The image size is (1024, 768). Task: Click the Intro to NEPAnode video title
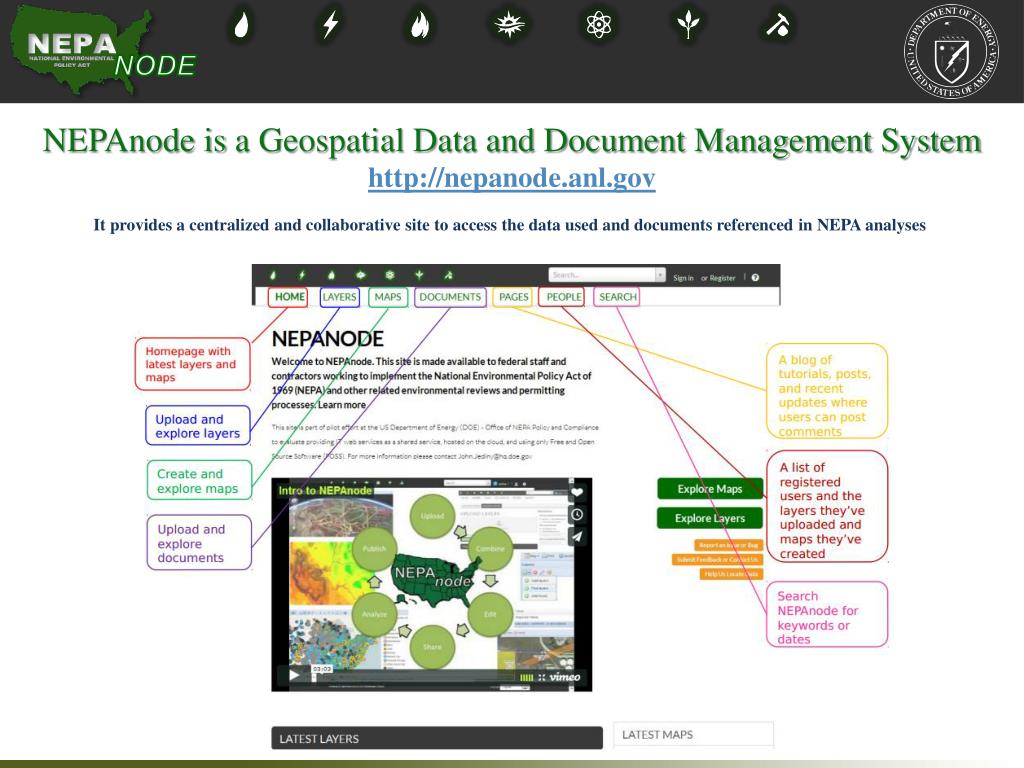click(325, 490)
